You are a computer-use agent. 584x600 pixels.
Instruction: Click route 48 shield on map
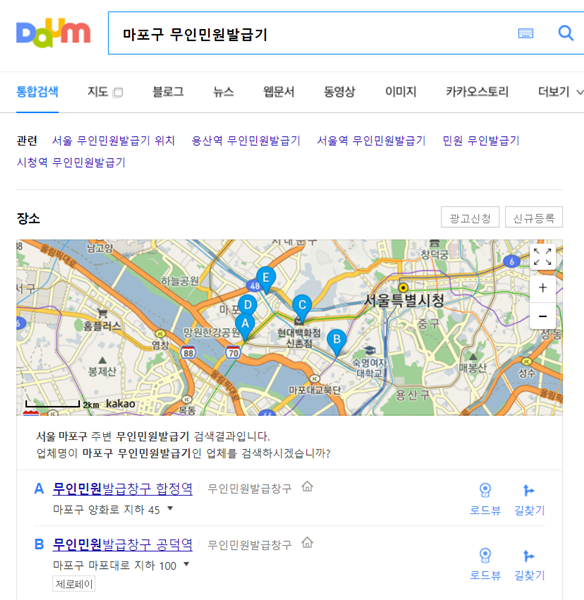click(254, 285)
